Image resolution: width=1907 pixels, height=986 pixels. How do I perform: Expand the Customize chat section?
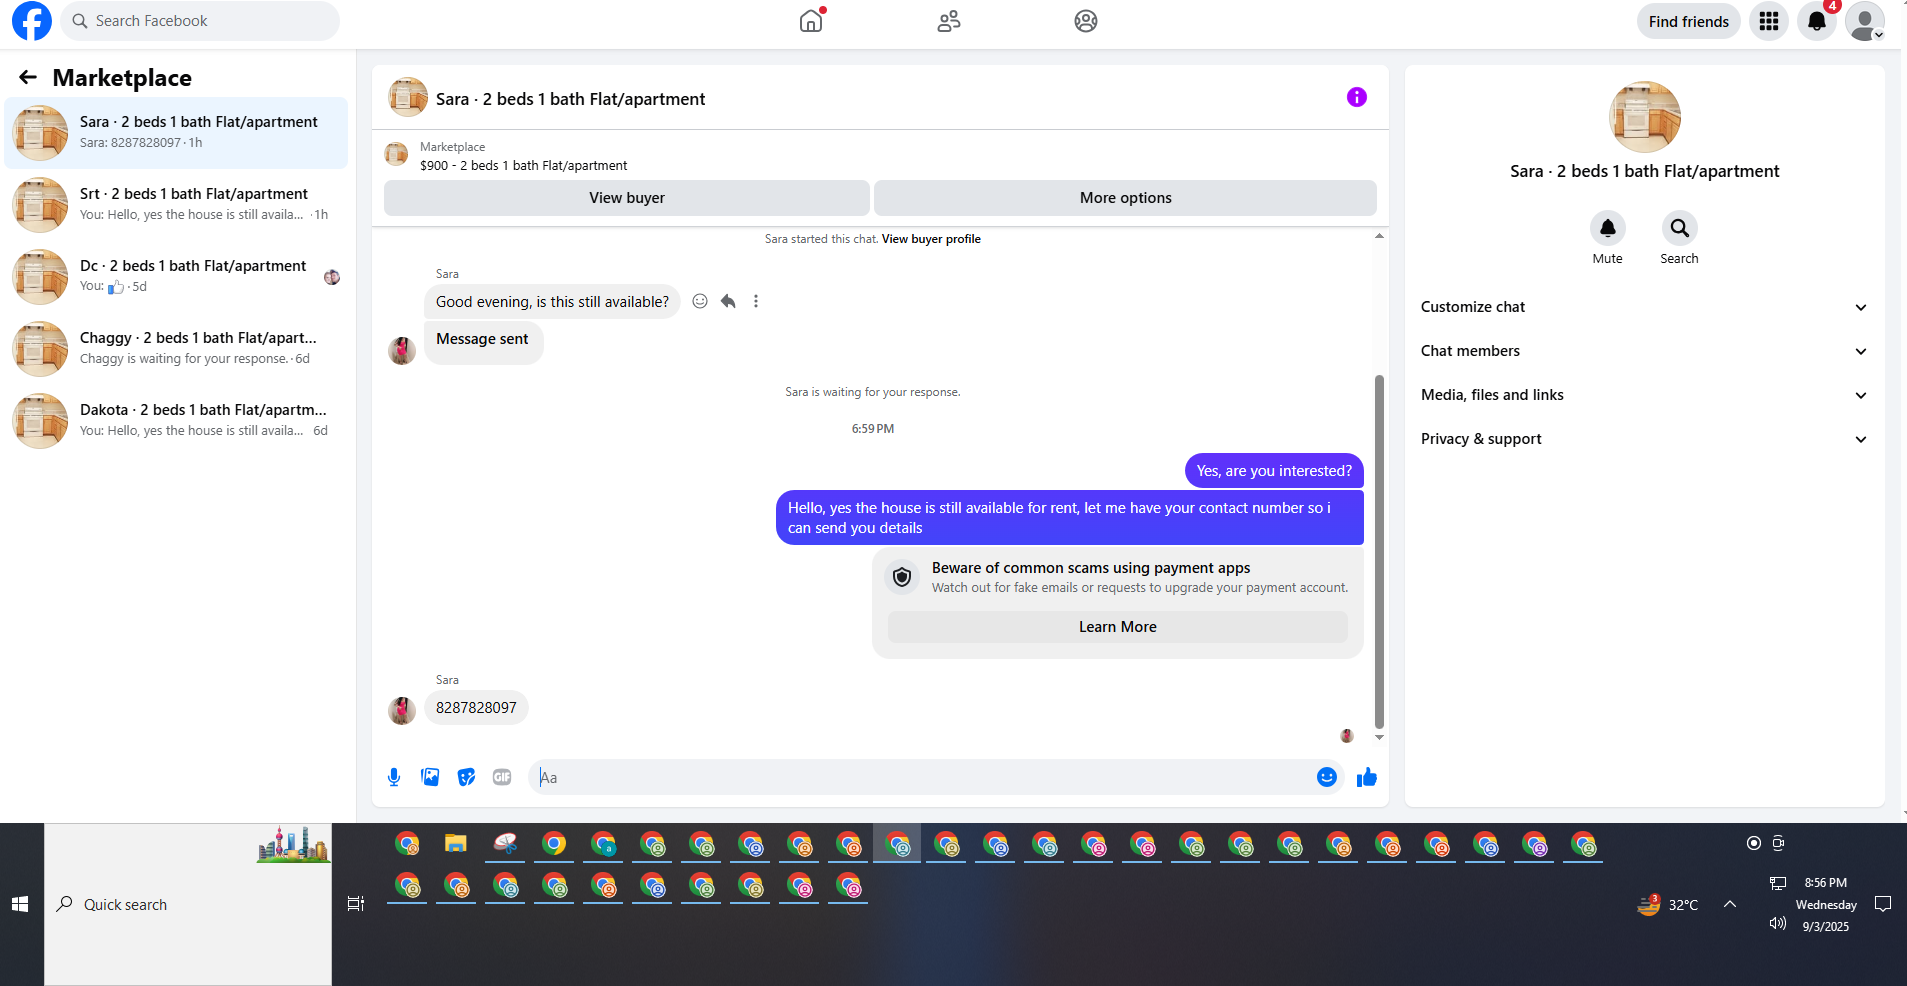pos(1644,307)
